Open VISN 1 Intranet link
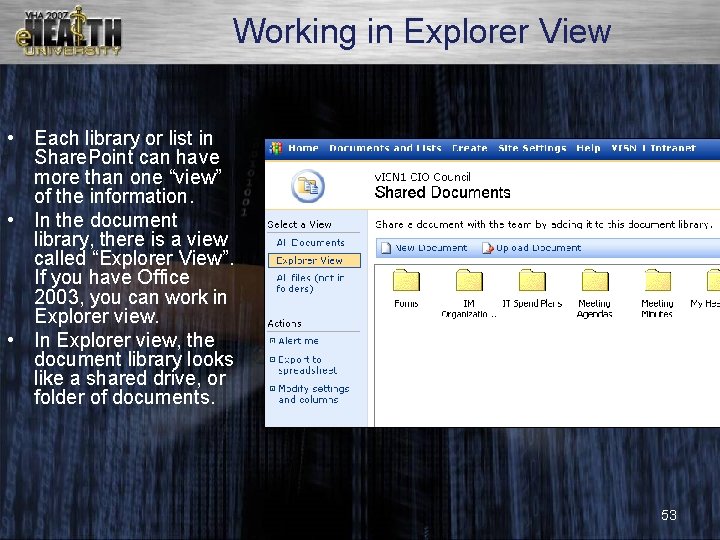 (x=653, y=148)
